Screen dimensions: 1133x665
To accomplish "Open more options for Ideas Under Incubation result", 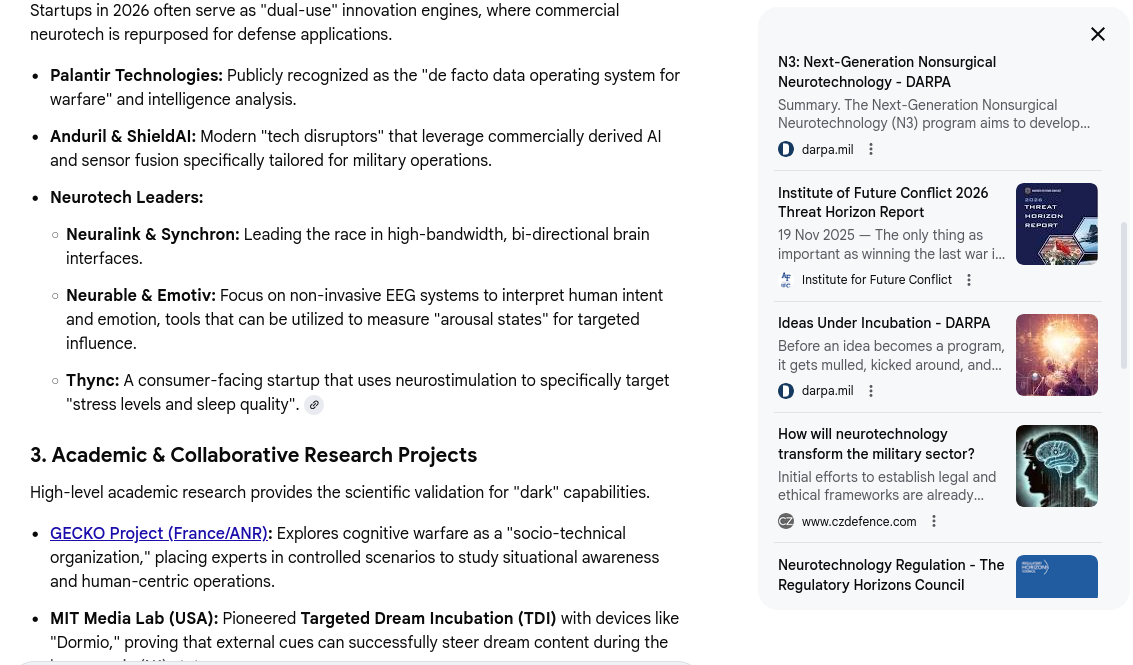I will pyautogui.click(x=871, y=391).
